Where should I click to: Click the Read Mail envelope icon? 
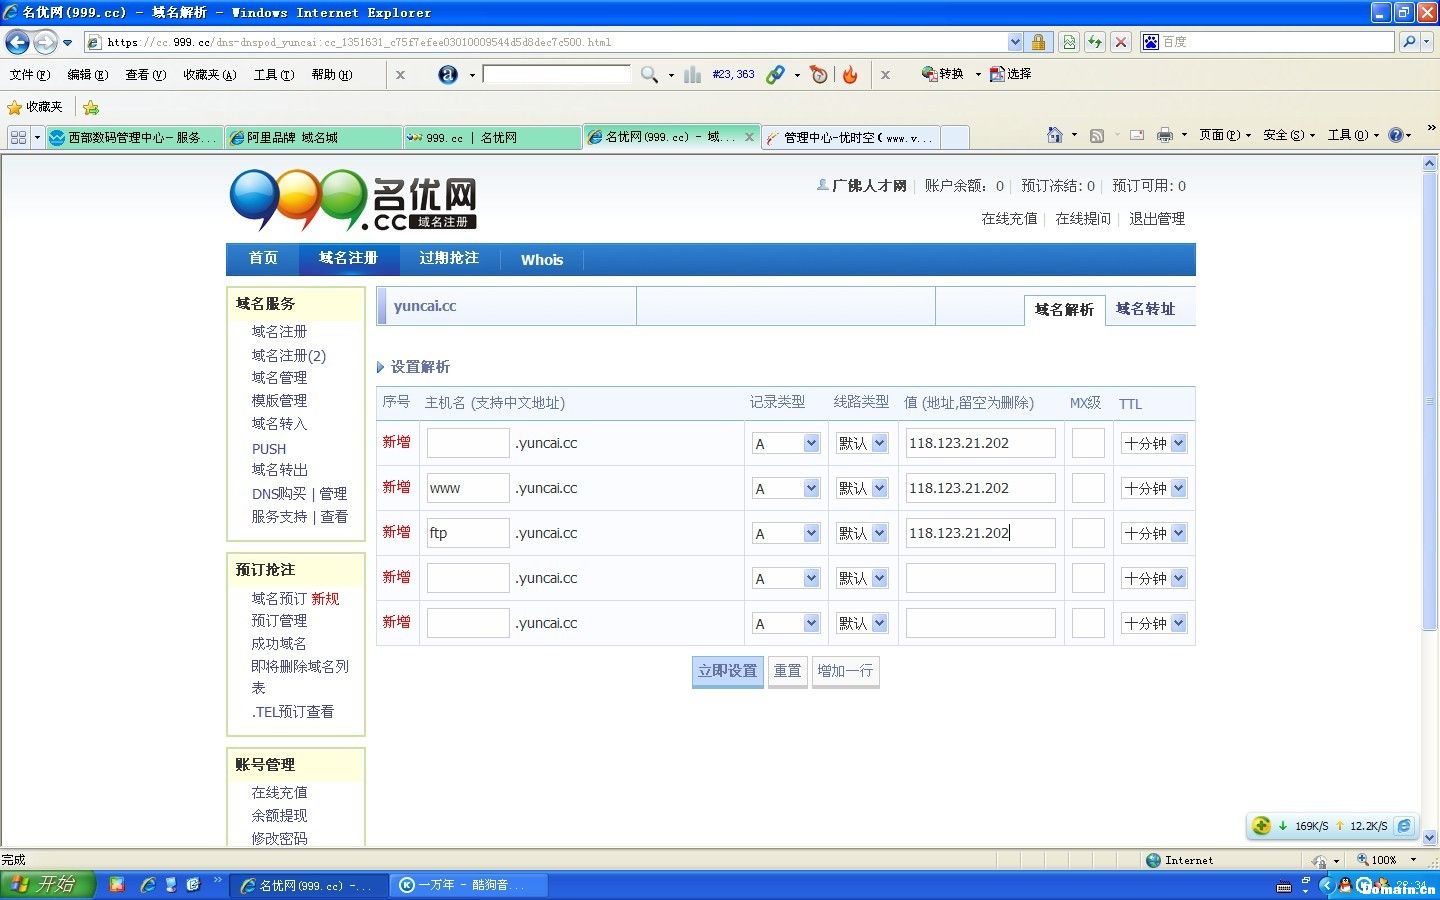(1137, 135)
